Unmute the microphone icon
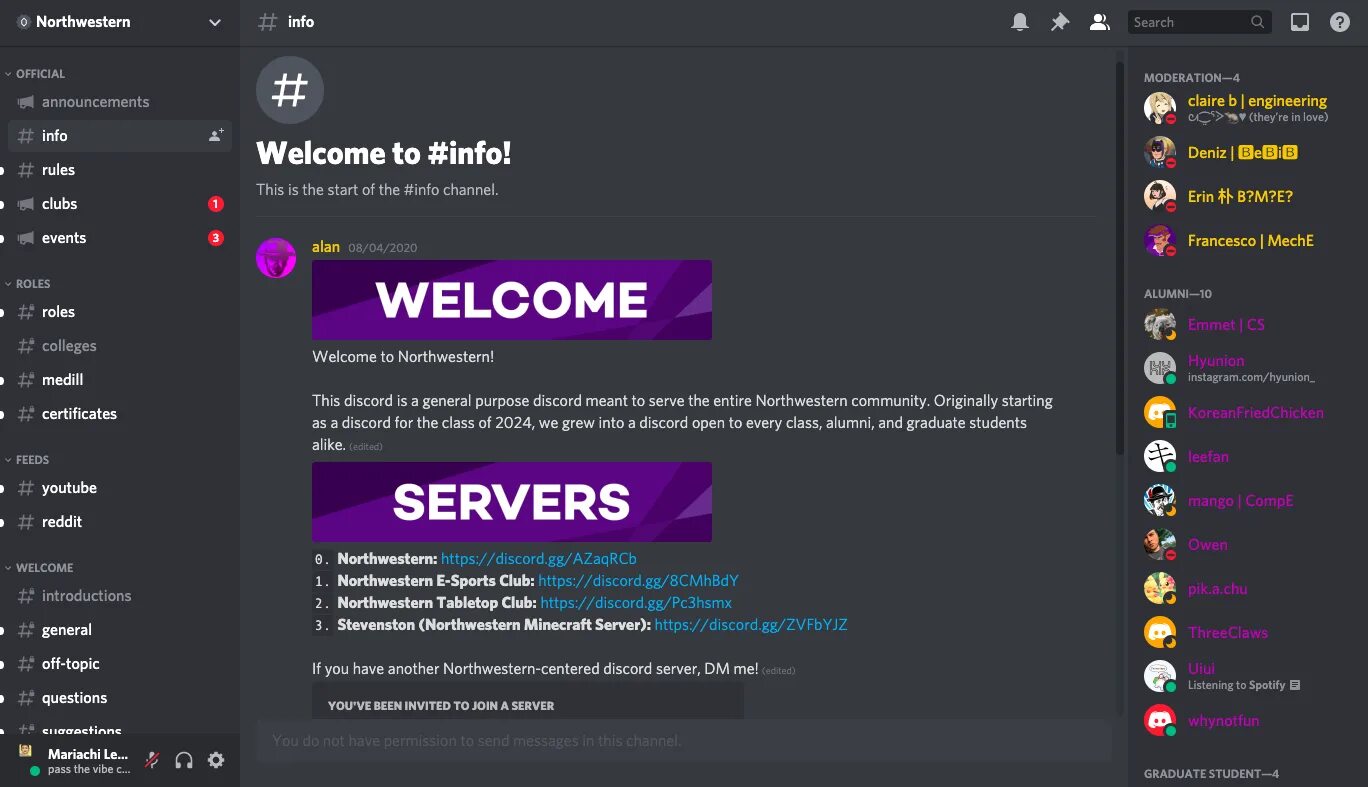1368x787 pixels. (x=152, y=760)
